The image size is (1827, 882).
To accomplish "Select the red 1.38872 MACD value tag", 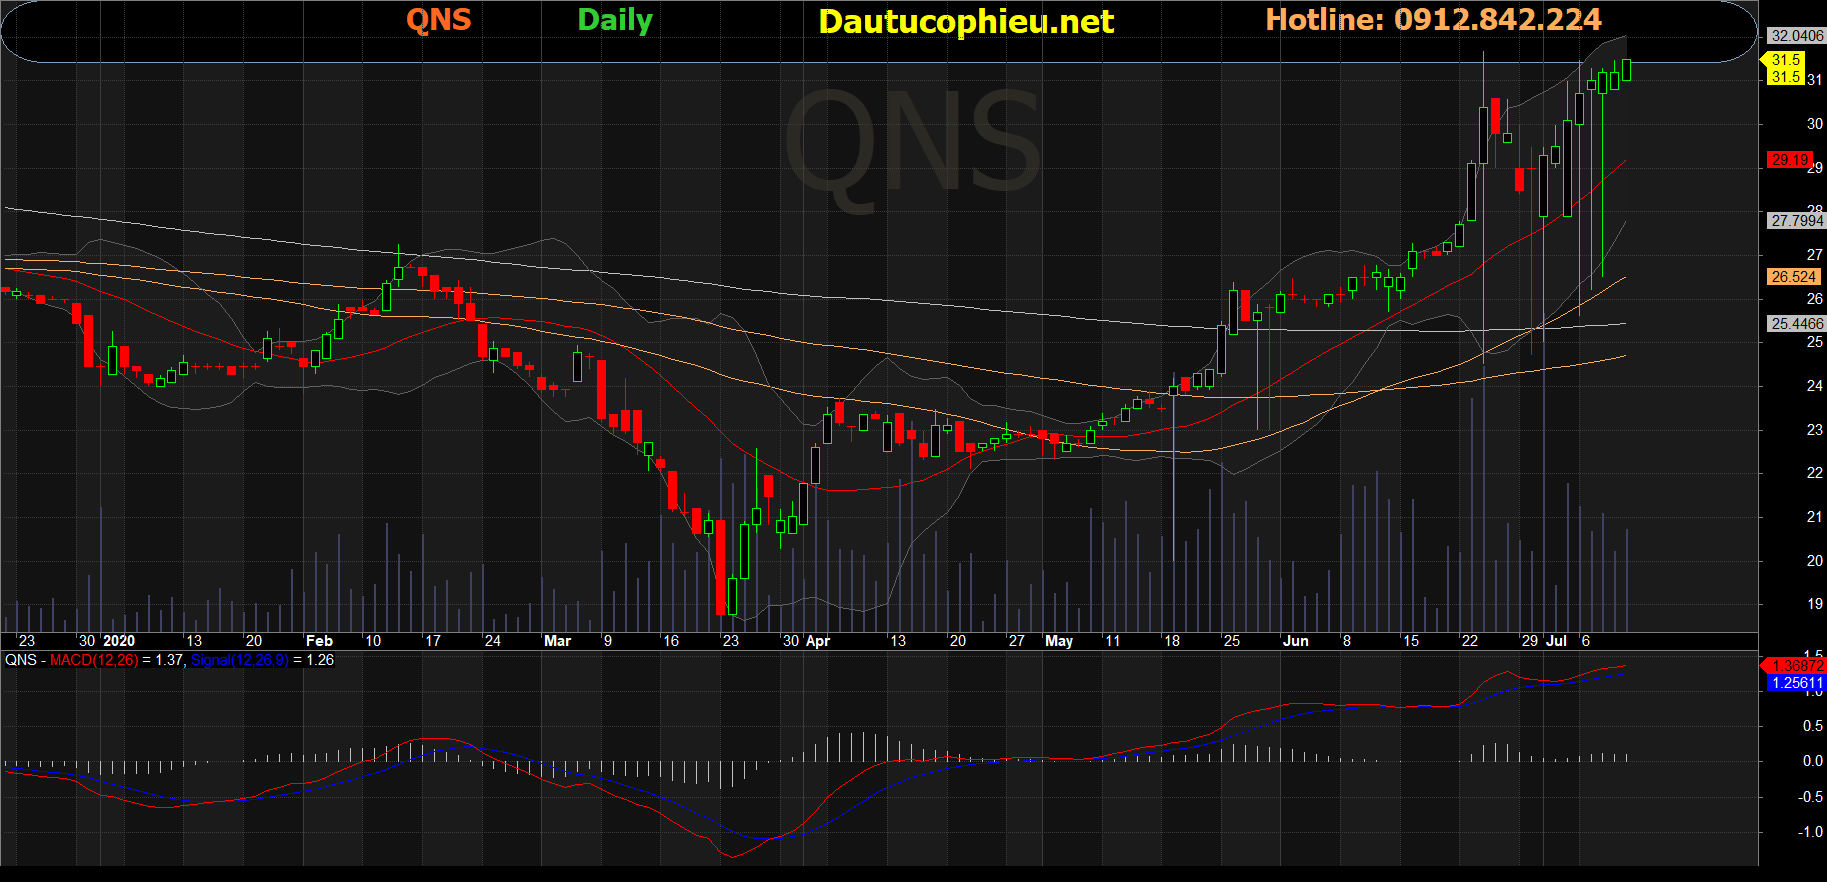I will (1797, 666).
